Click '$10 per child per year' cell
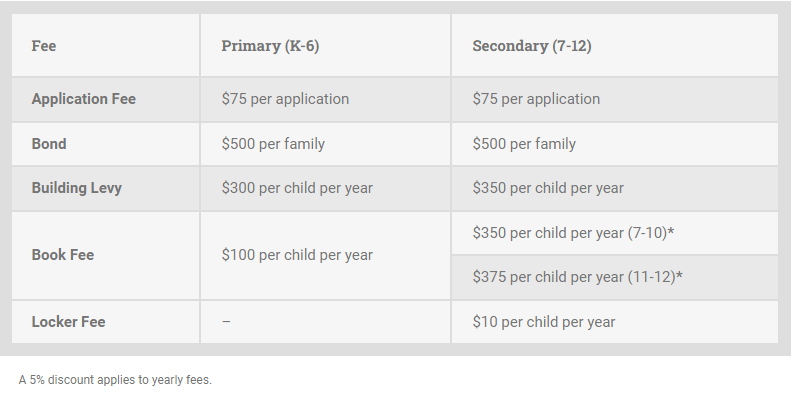 (615, 322)
